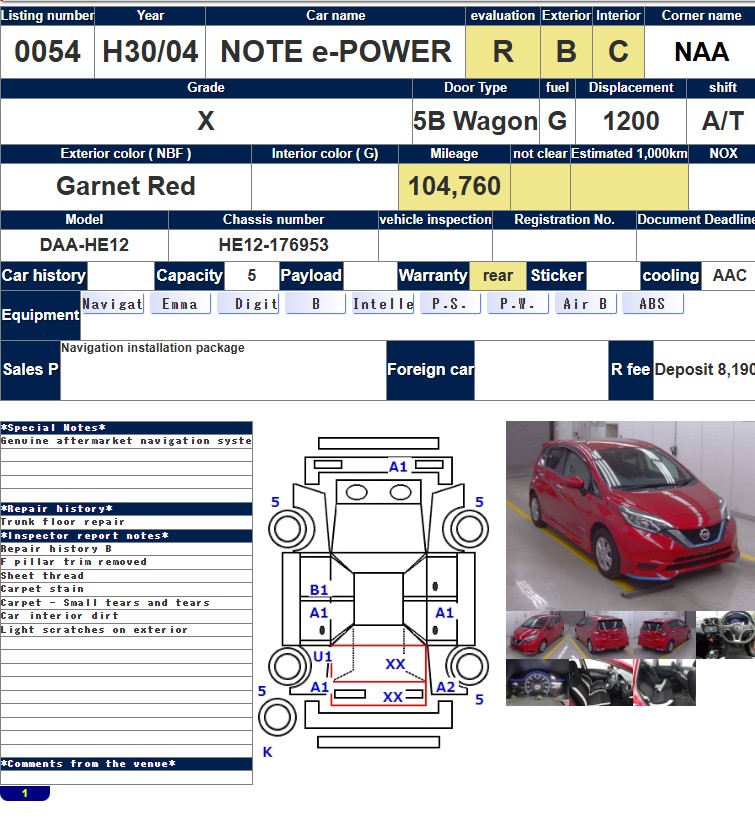Click the corner name NAA
The height and width of the screenshot is (837, 755).
[701, 52]
